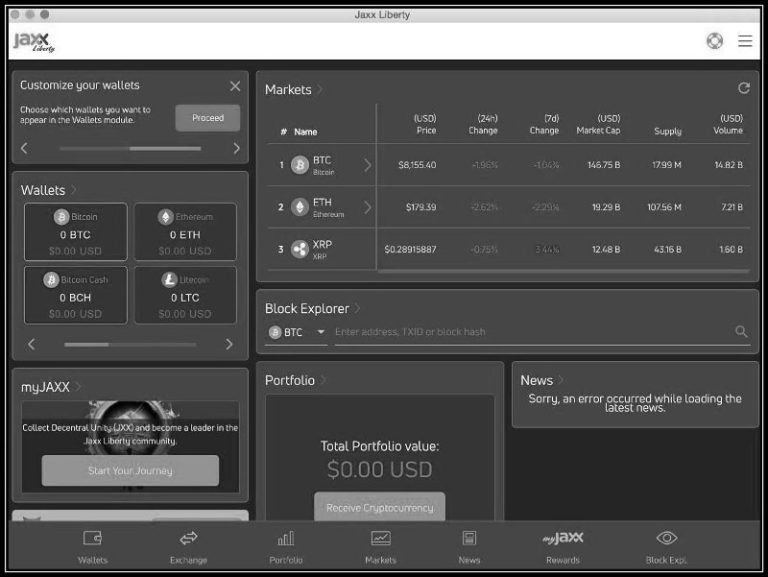Click the Ethereum coin icon in Wallets

tap(166, 216)
